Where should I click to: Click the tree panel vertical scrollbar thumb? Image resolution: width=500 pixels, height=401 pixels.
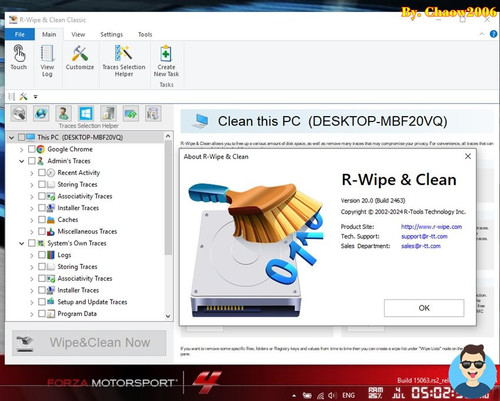168,198
